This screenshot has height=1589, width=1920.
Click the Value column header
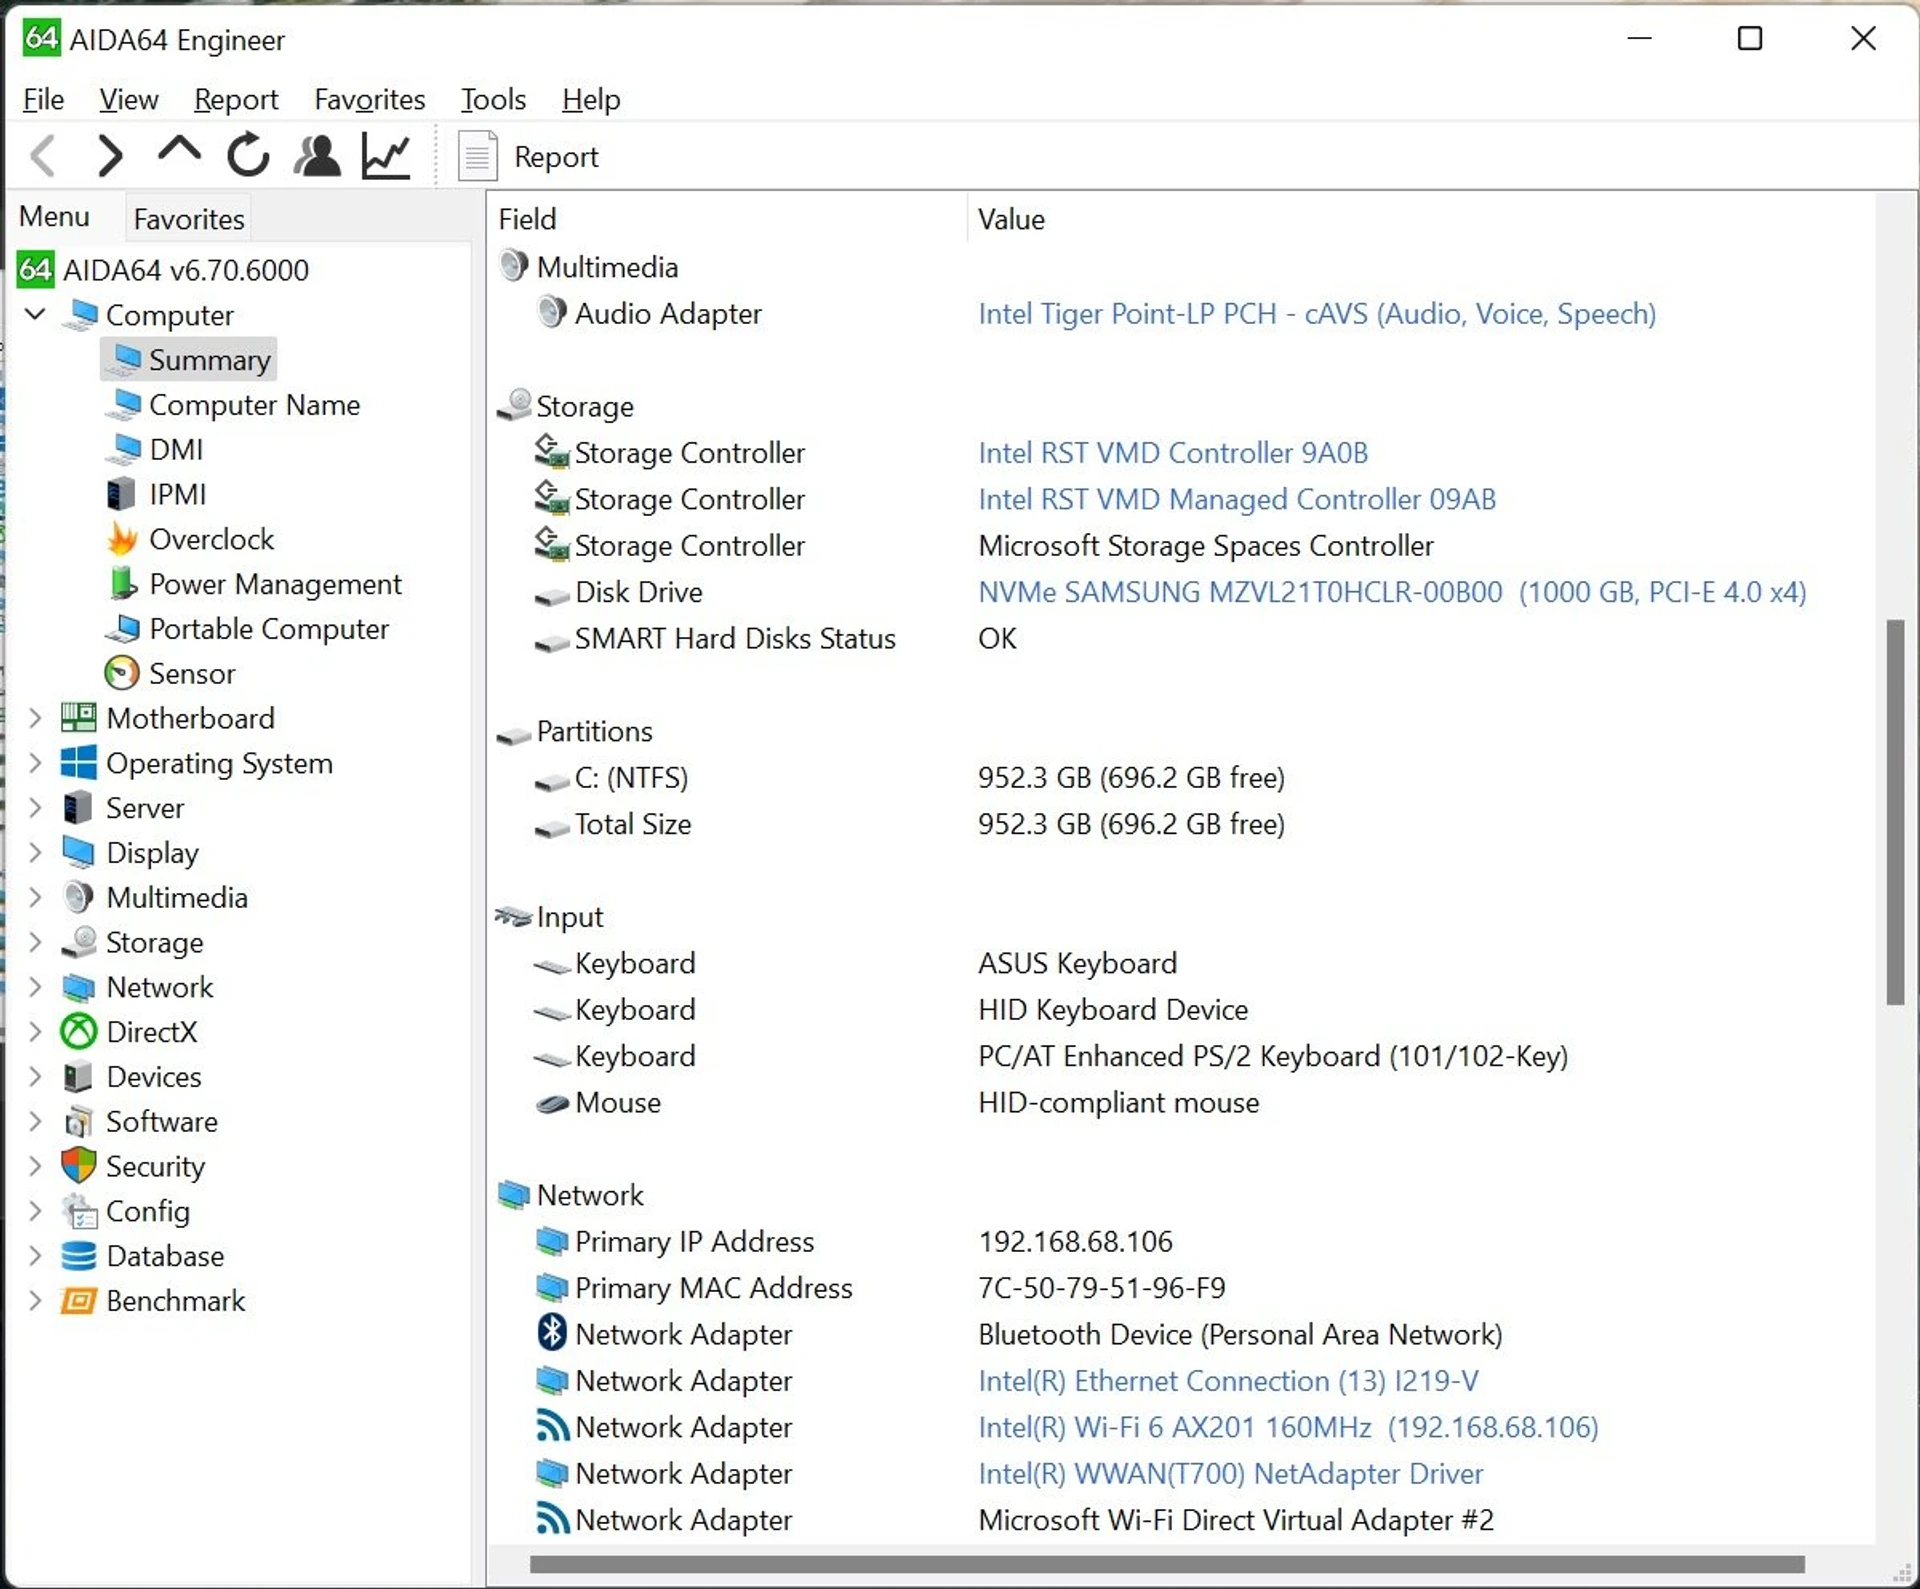pyautogui.click(x=1420, y=219)
